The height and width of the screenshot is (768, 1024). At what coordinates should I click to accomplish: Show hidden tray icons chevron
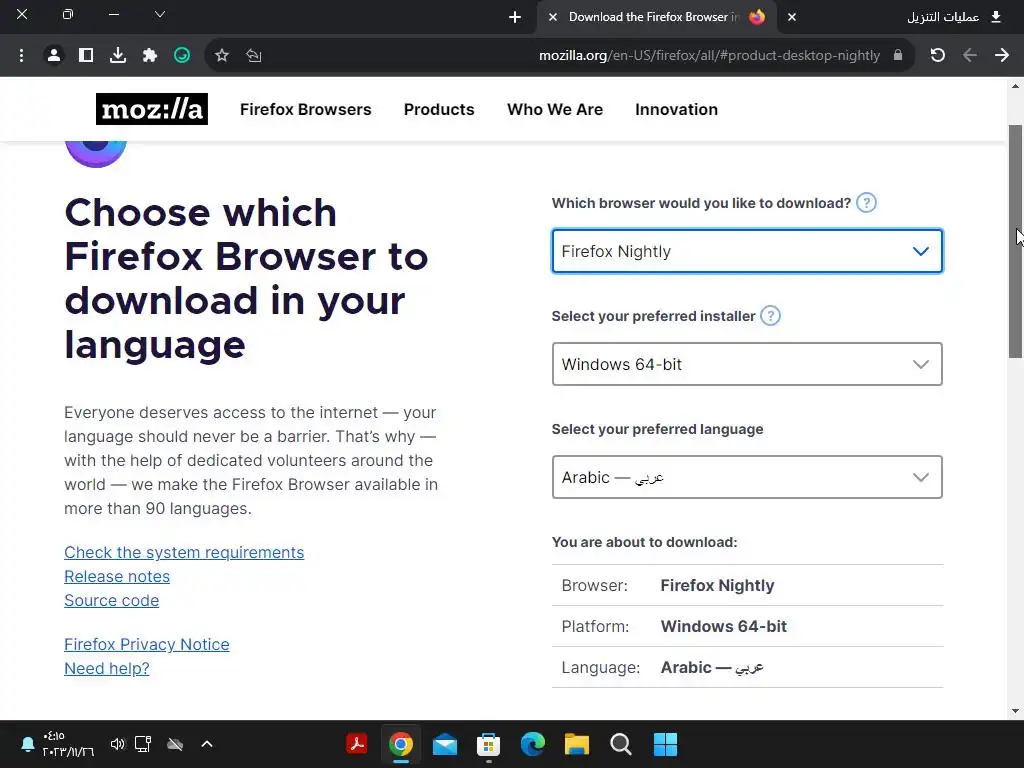point(207,744)
